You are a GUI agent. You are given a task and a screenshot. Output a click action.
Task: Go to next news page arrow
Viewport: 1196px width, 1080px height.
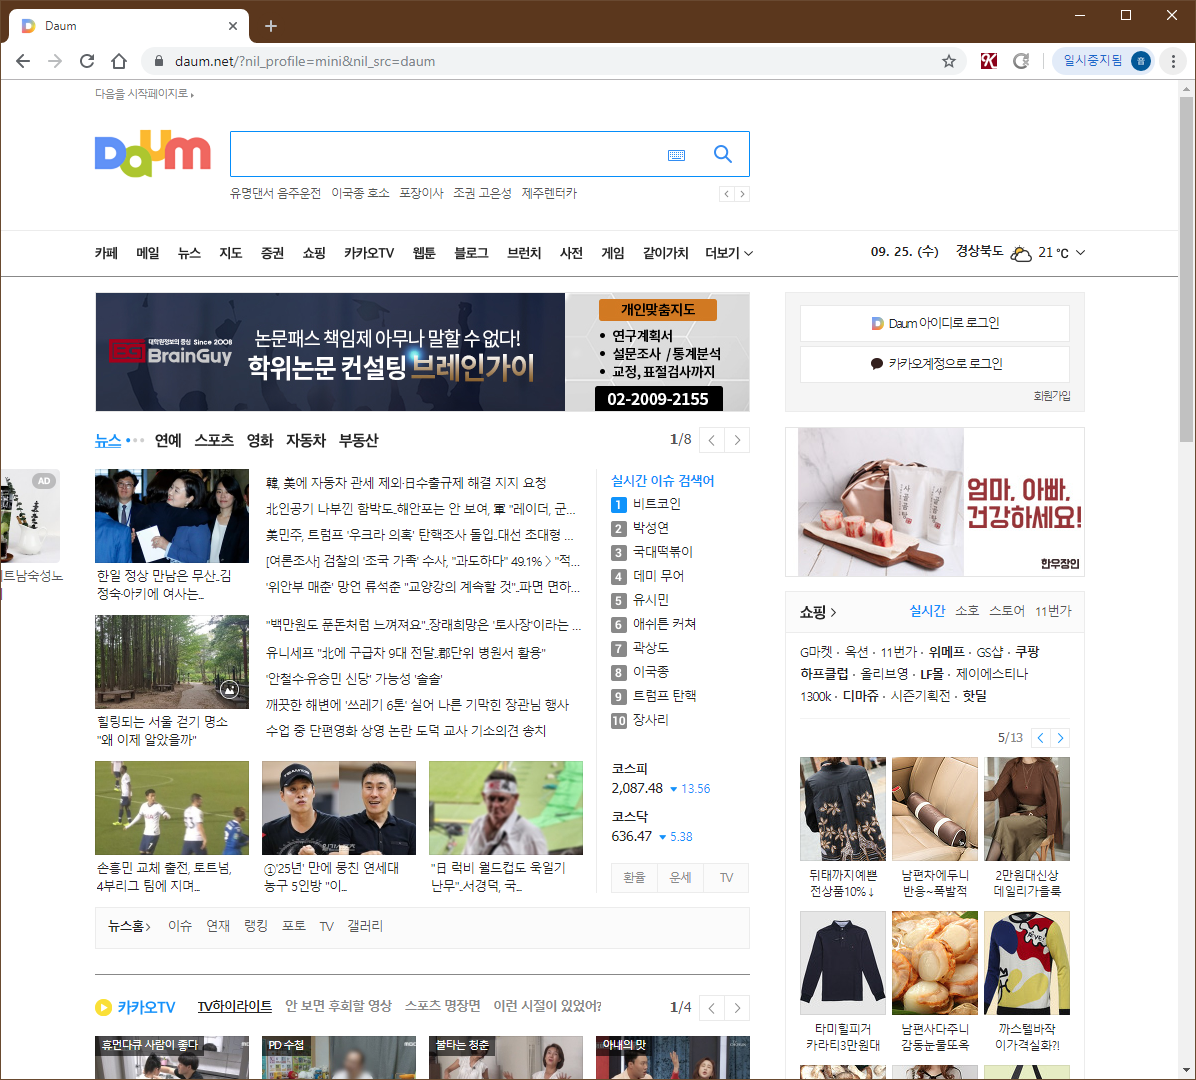[x=737, y=440]
